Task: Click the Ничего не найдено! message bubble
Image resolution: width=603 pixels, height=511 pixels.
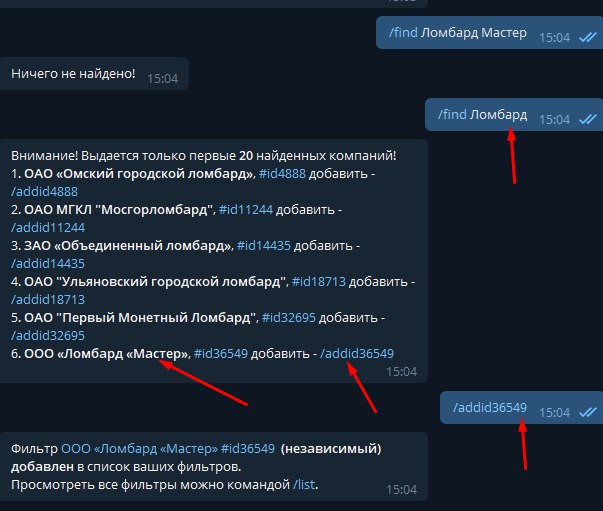Action: pos(94,74)
